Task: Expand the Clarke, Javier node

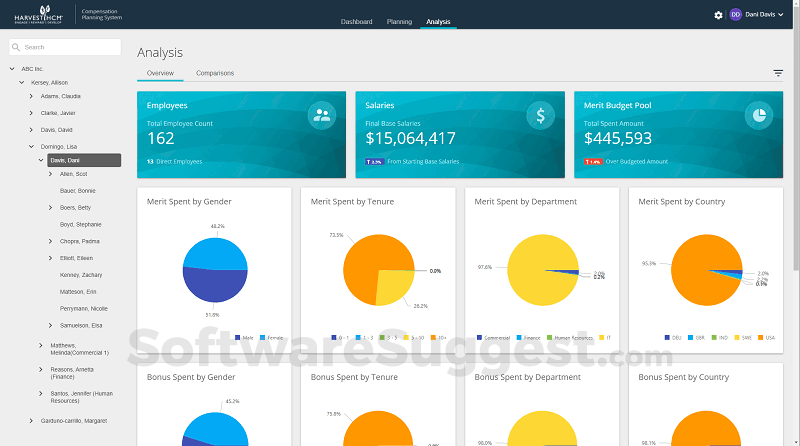Action: point(31,113)
